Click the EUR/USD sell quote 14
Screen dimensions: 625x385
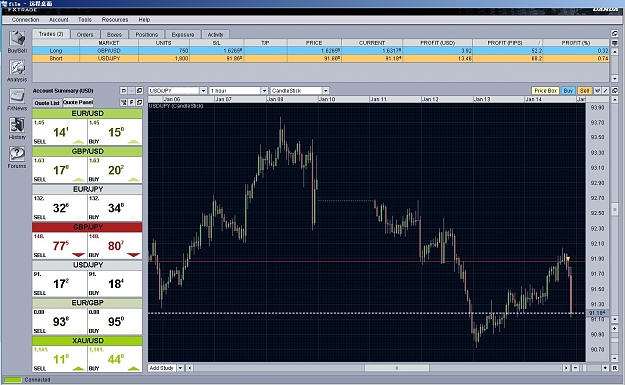tap(59, 132)
